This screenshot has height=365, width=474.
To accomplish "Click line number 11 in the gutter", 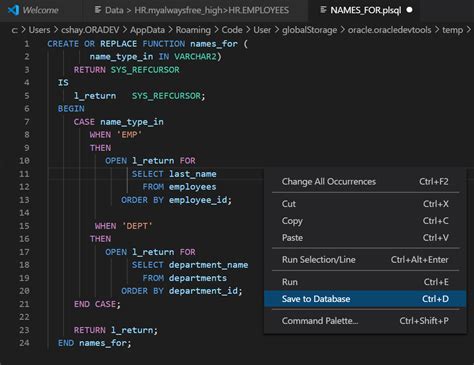I will click(x=24, y=174).
